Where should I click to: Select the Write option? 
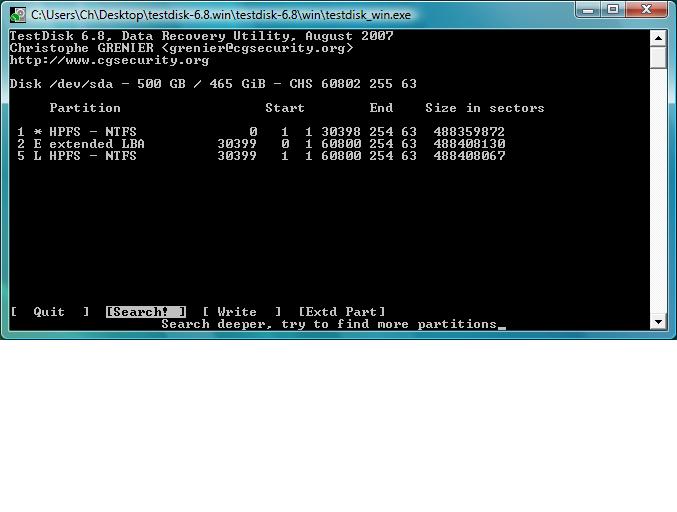coord(242,311)
